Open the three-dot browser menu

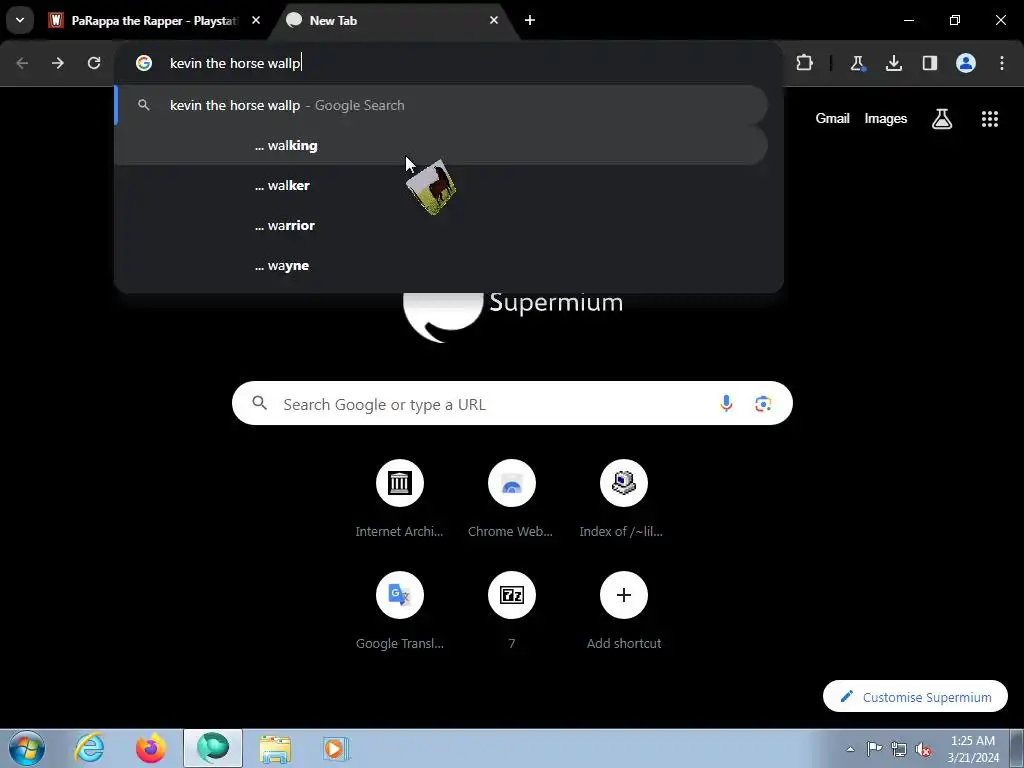[1002, 63]
